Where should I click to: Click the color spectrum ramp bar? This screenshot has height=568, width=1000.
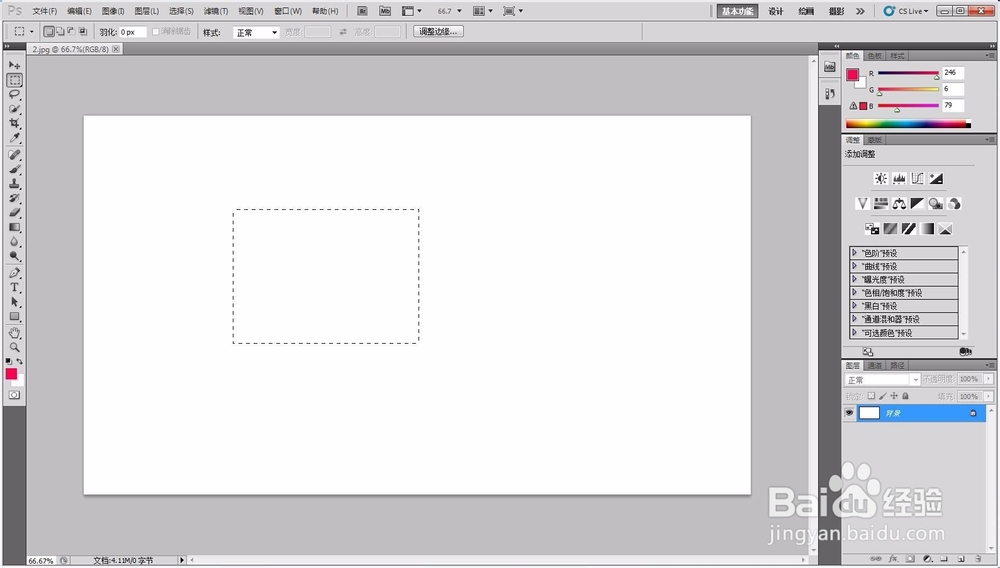(908, 124)
